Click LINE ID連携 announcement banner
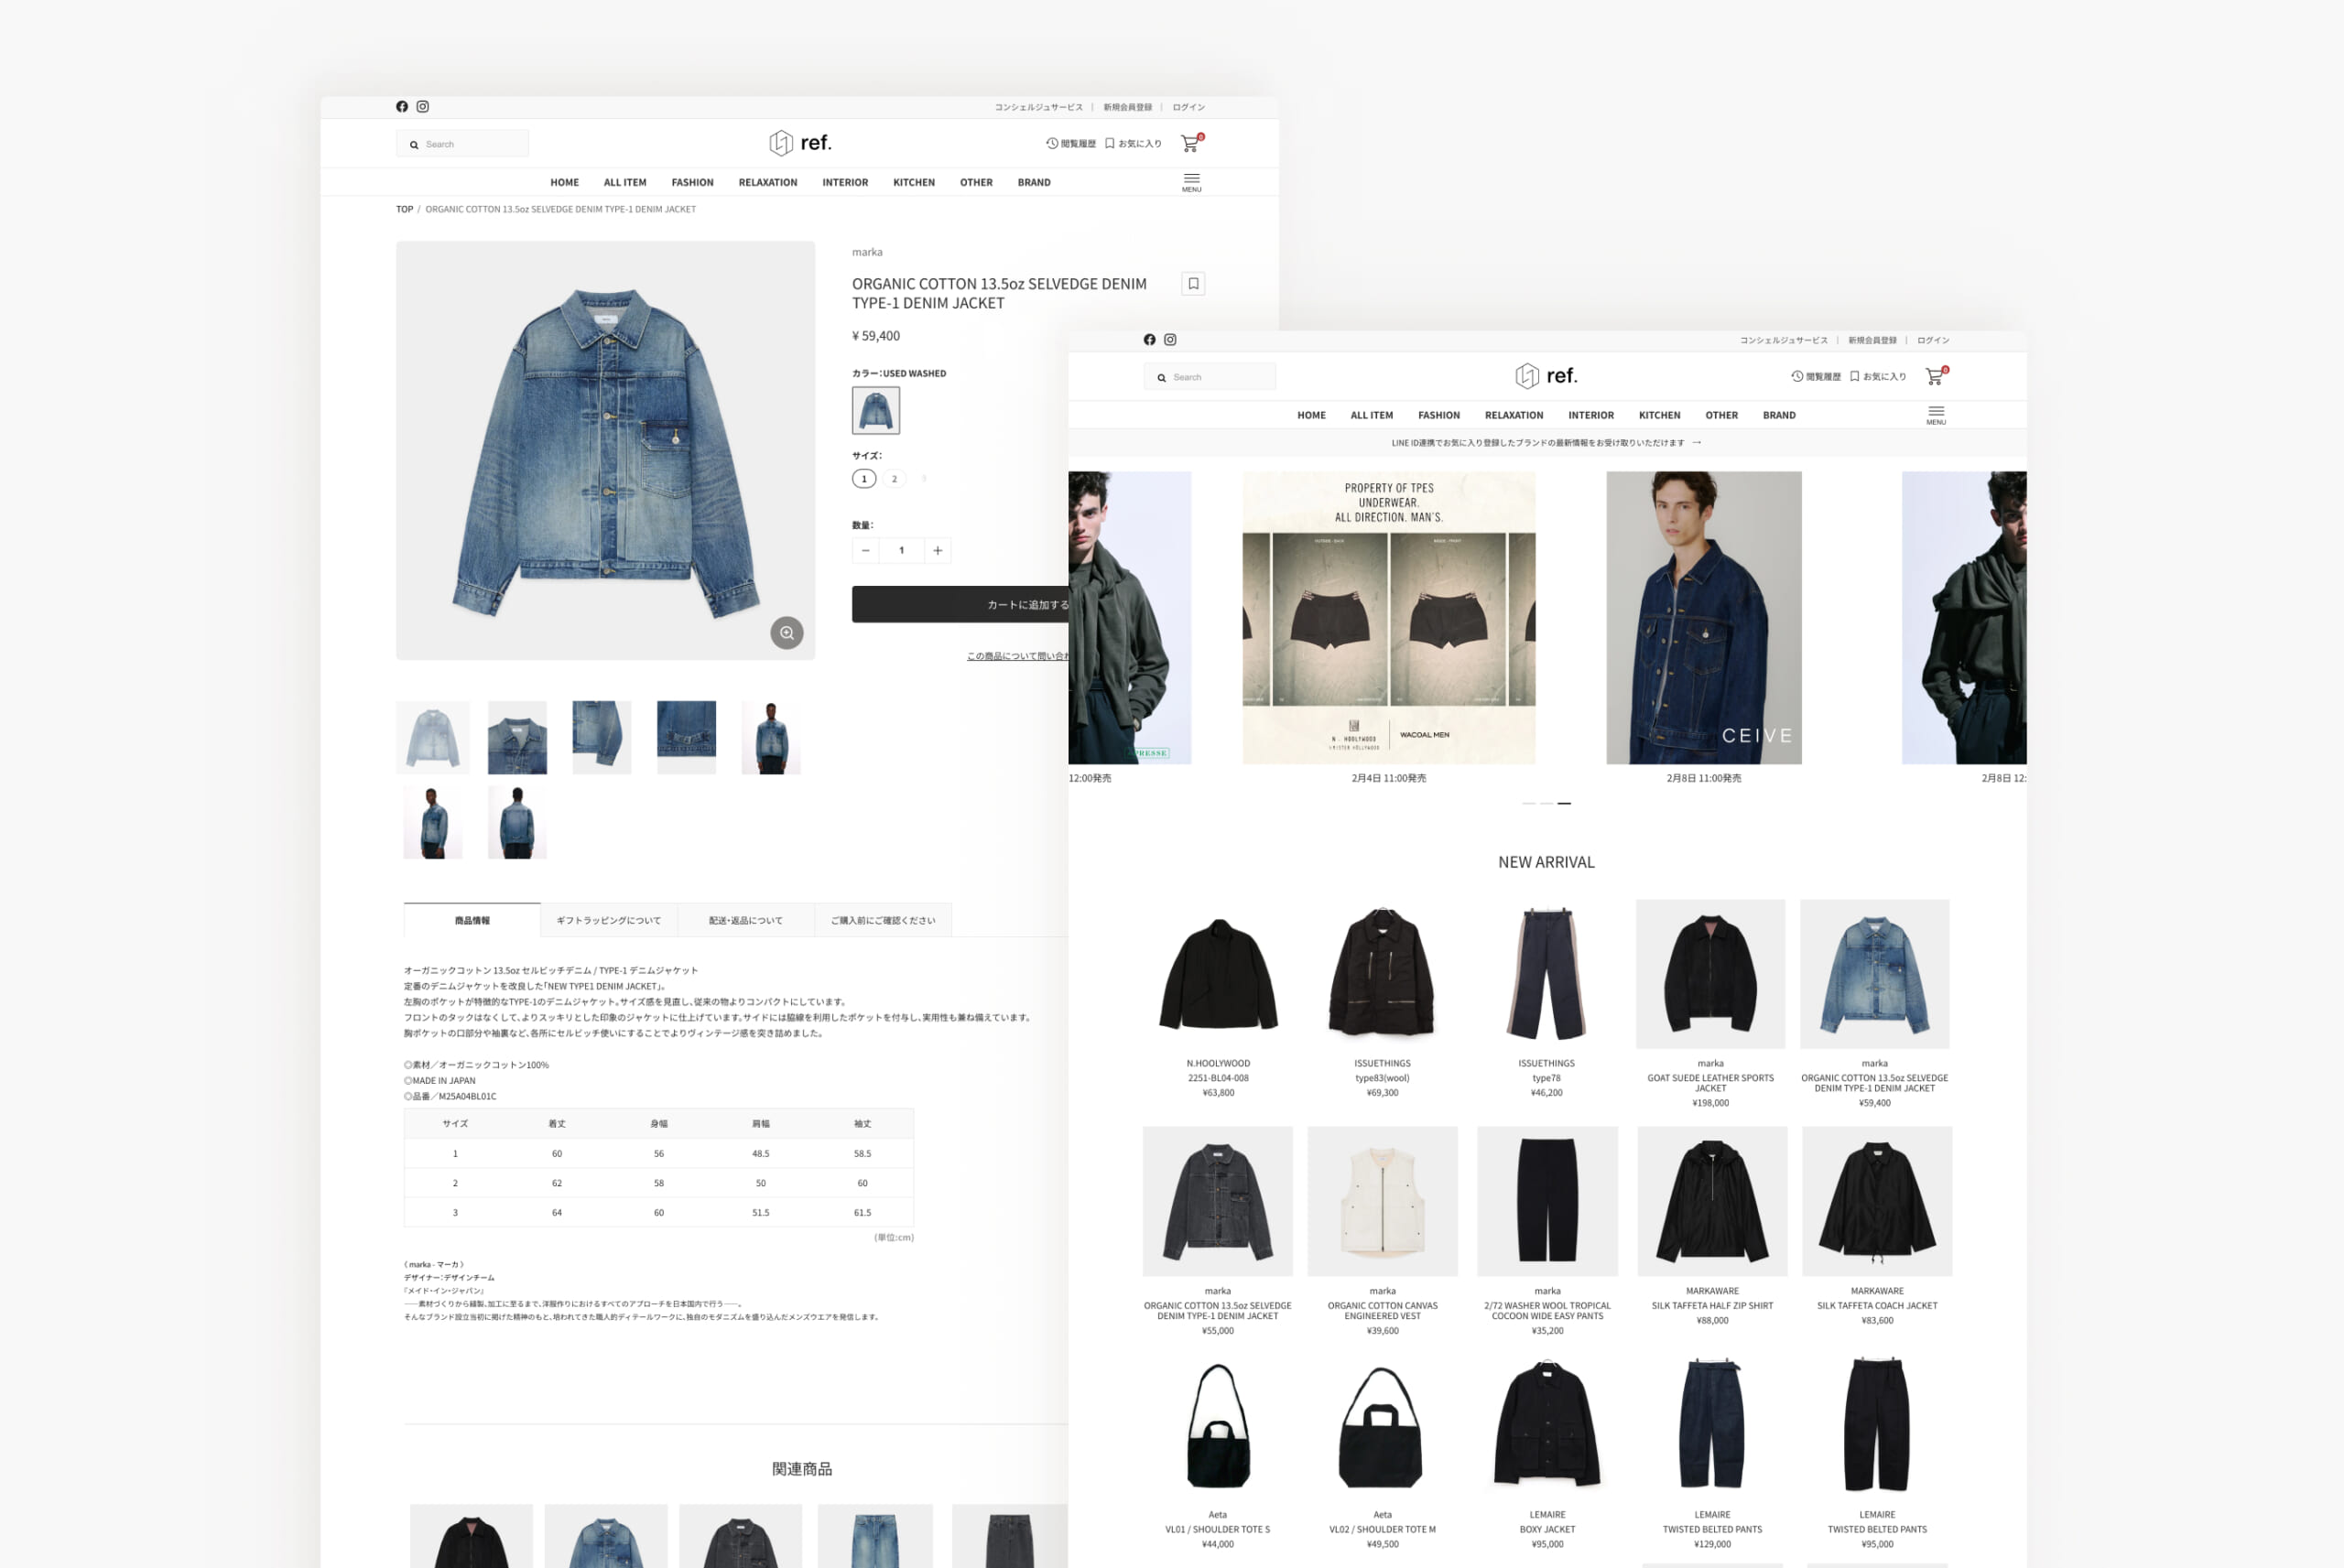2344x1568 pixels. point(1547,443)
